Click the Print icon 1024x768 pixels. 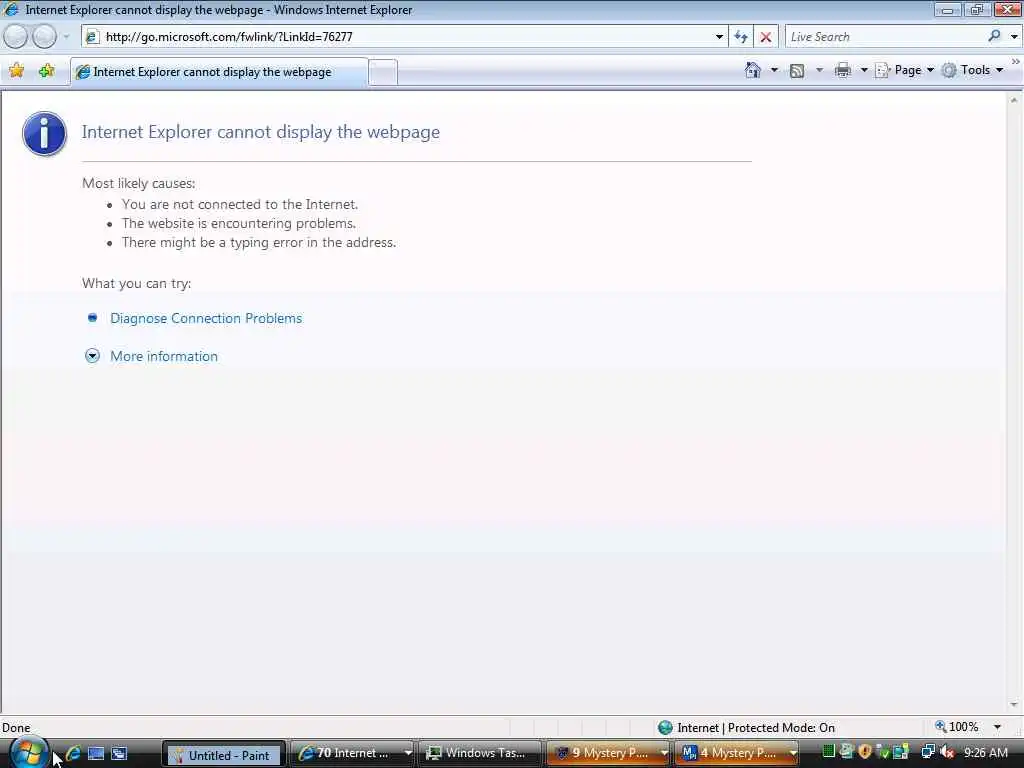click(842, 71)
